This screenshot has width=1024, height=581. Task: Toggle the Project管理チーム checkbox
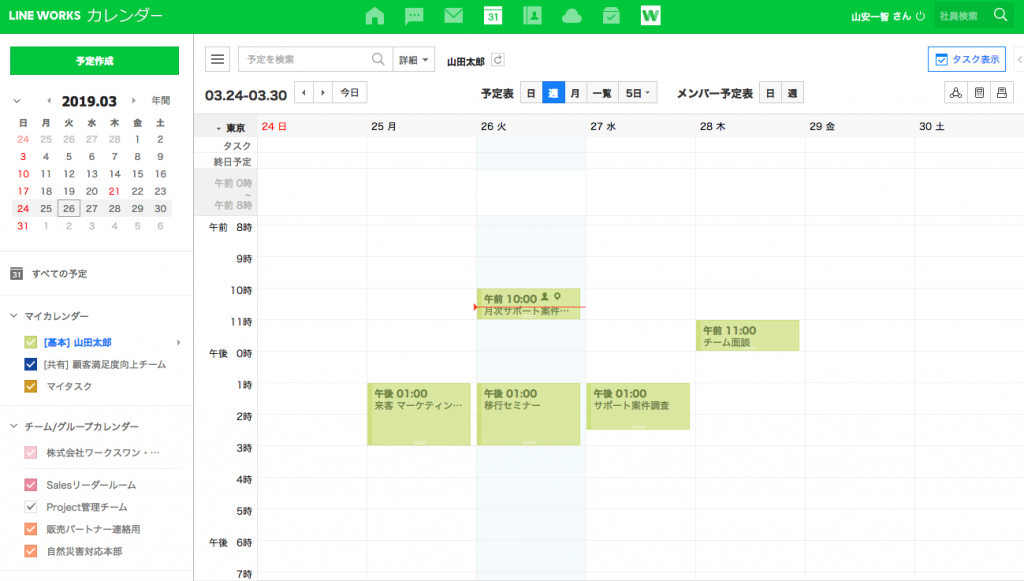(30, 507)
